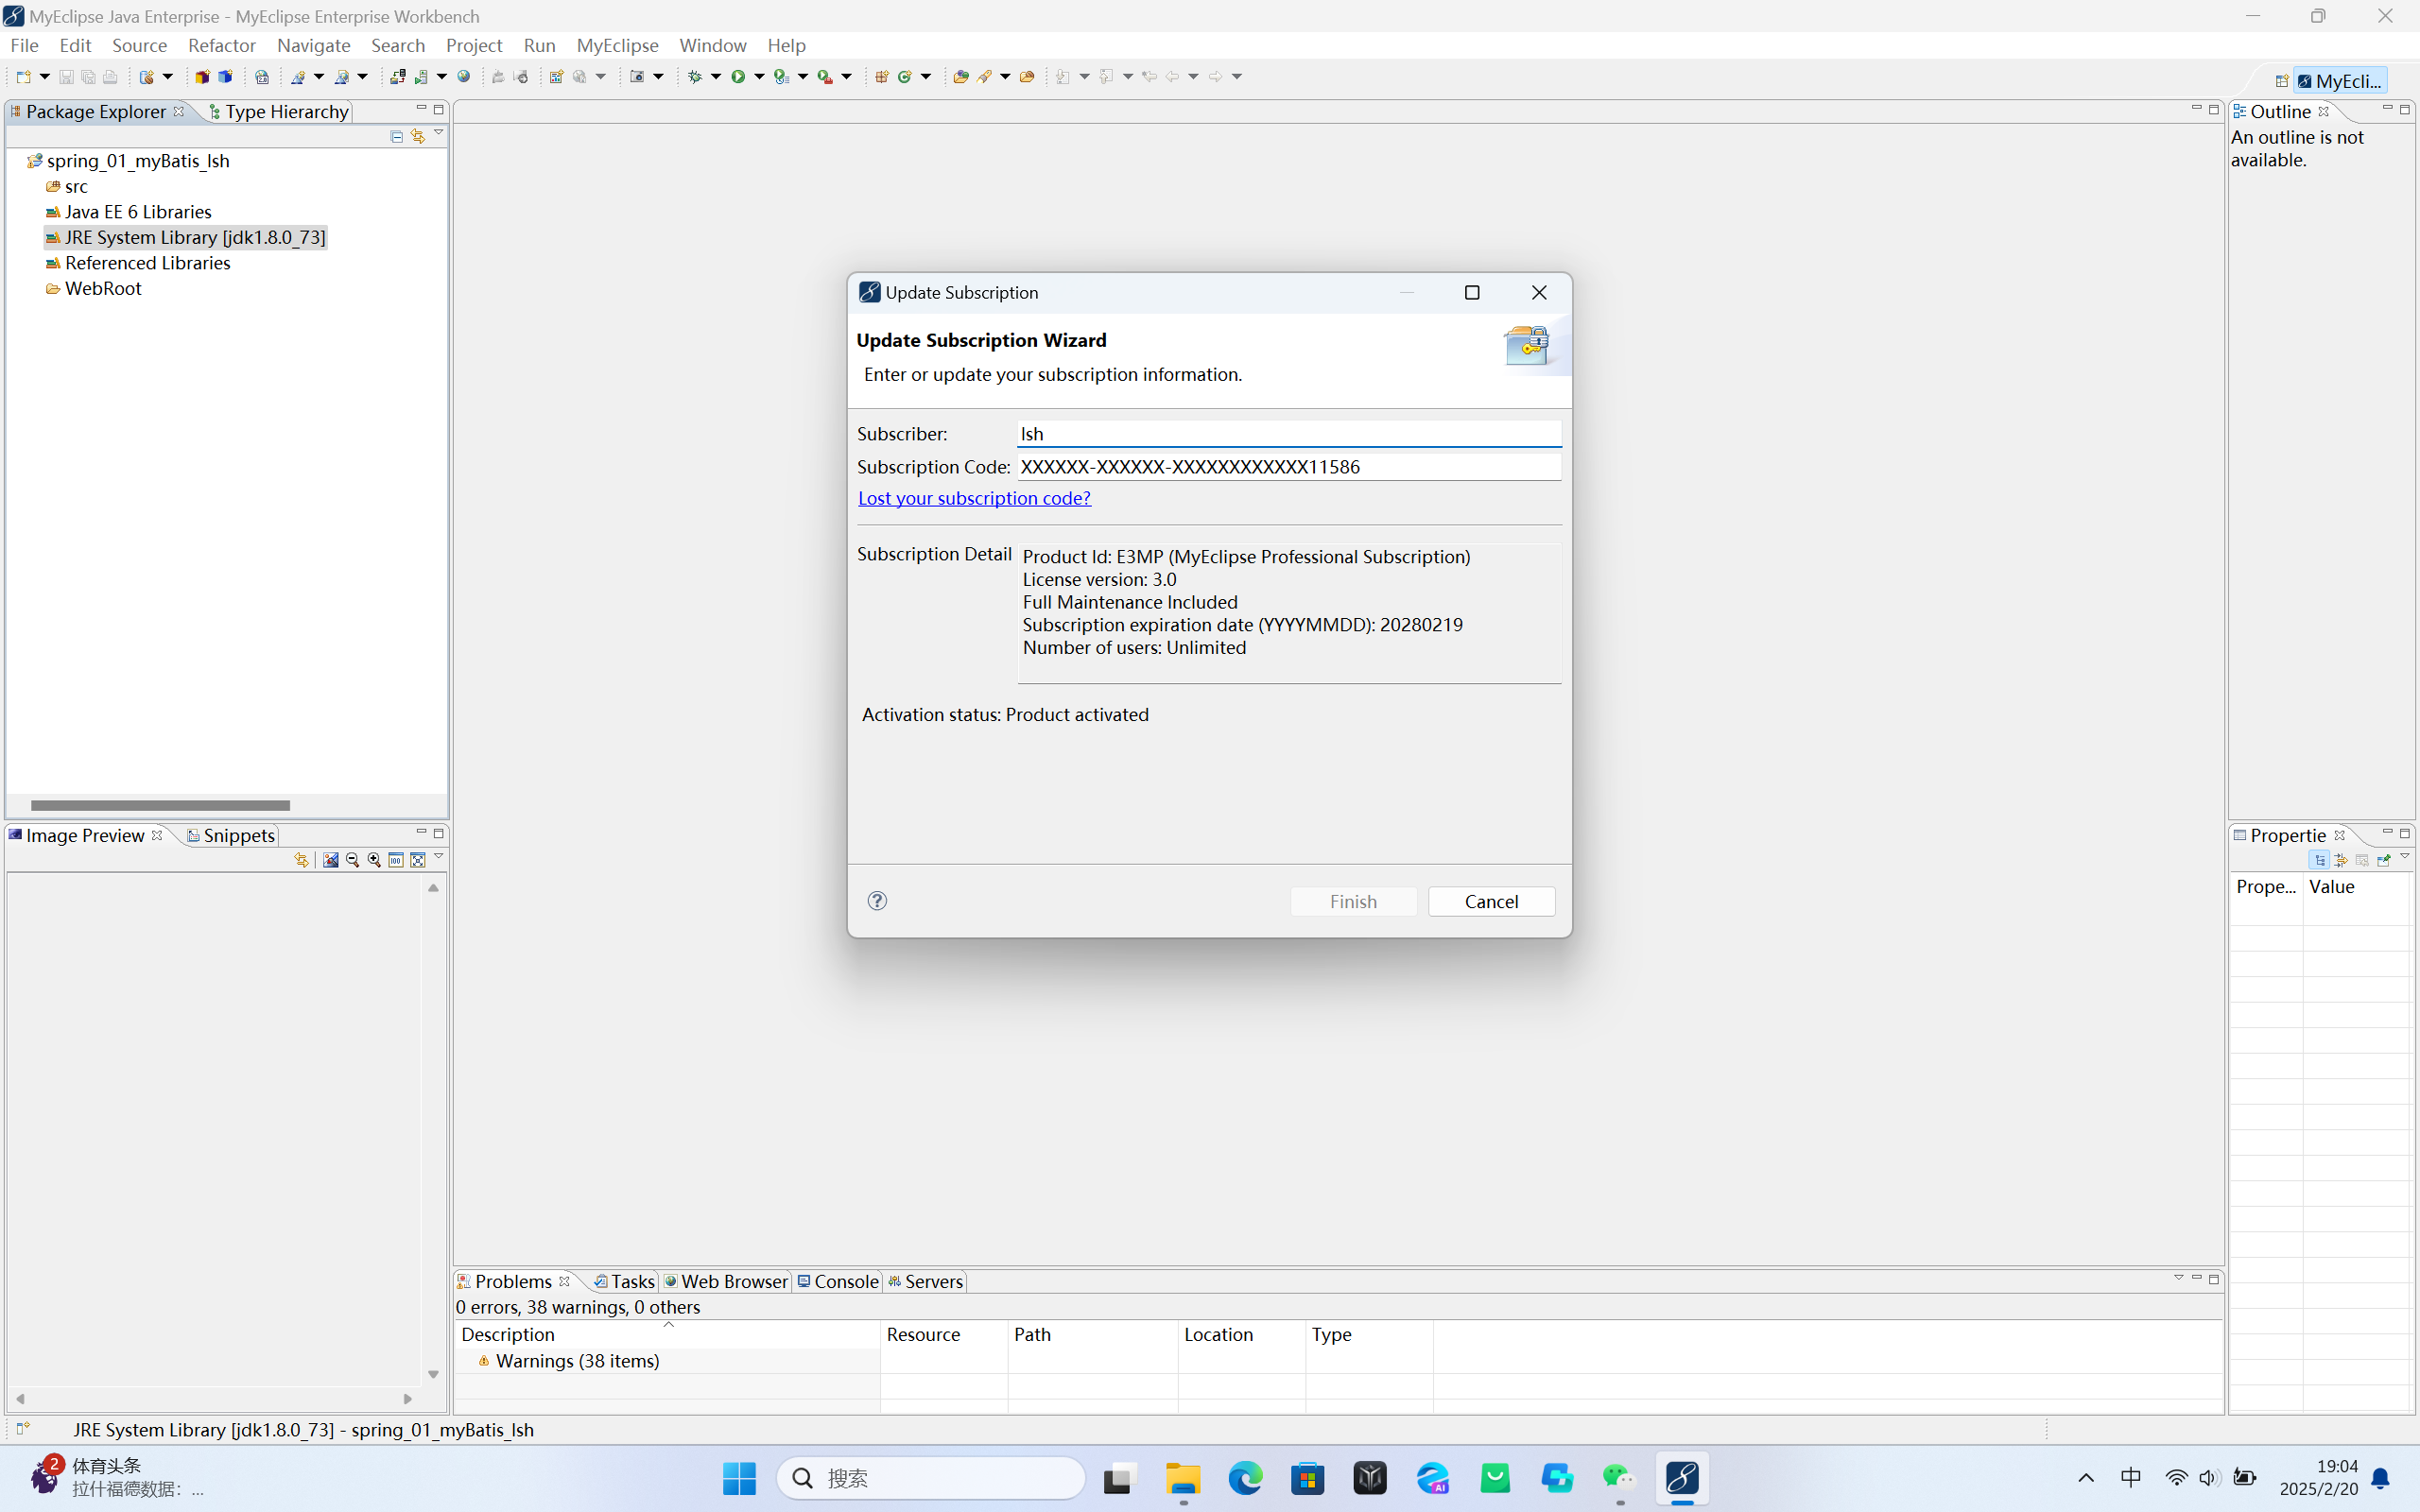2420x1512 pixels.
Task: Open the Image Preview view menu triangle
Action: click(438, 857)
